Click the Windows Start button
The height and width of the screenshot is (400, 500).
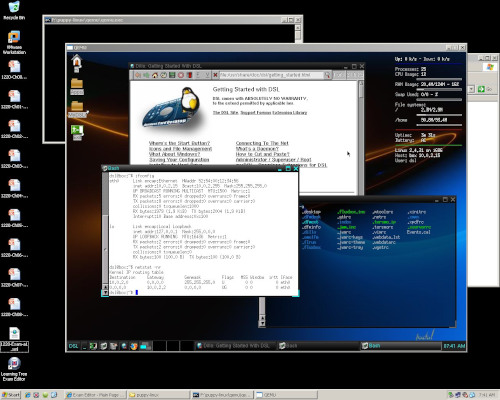[x=11, y=395]
